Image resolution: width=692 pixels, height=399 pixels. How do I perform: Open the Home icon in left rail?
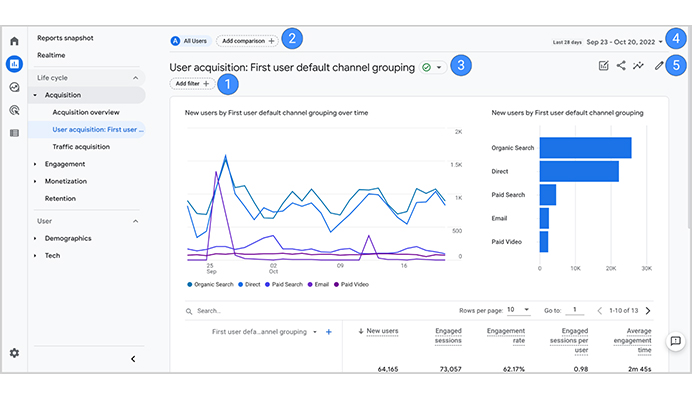(x=14, y=41)
